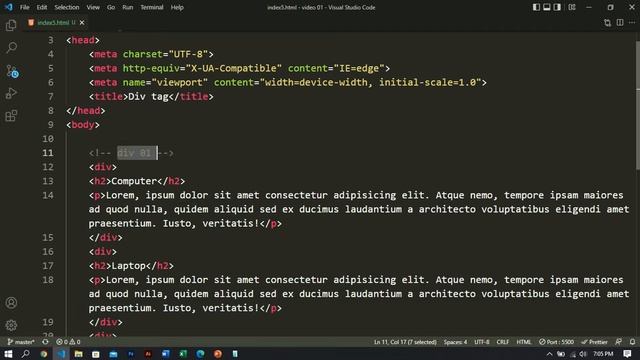Viewport: 640px width, 360px height.
Task: Open the Windows Action Center icon
Action: (627, 353)
